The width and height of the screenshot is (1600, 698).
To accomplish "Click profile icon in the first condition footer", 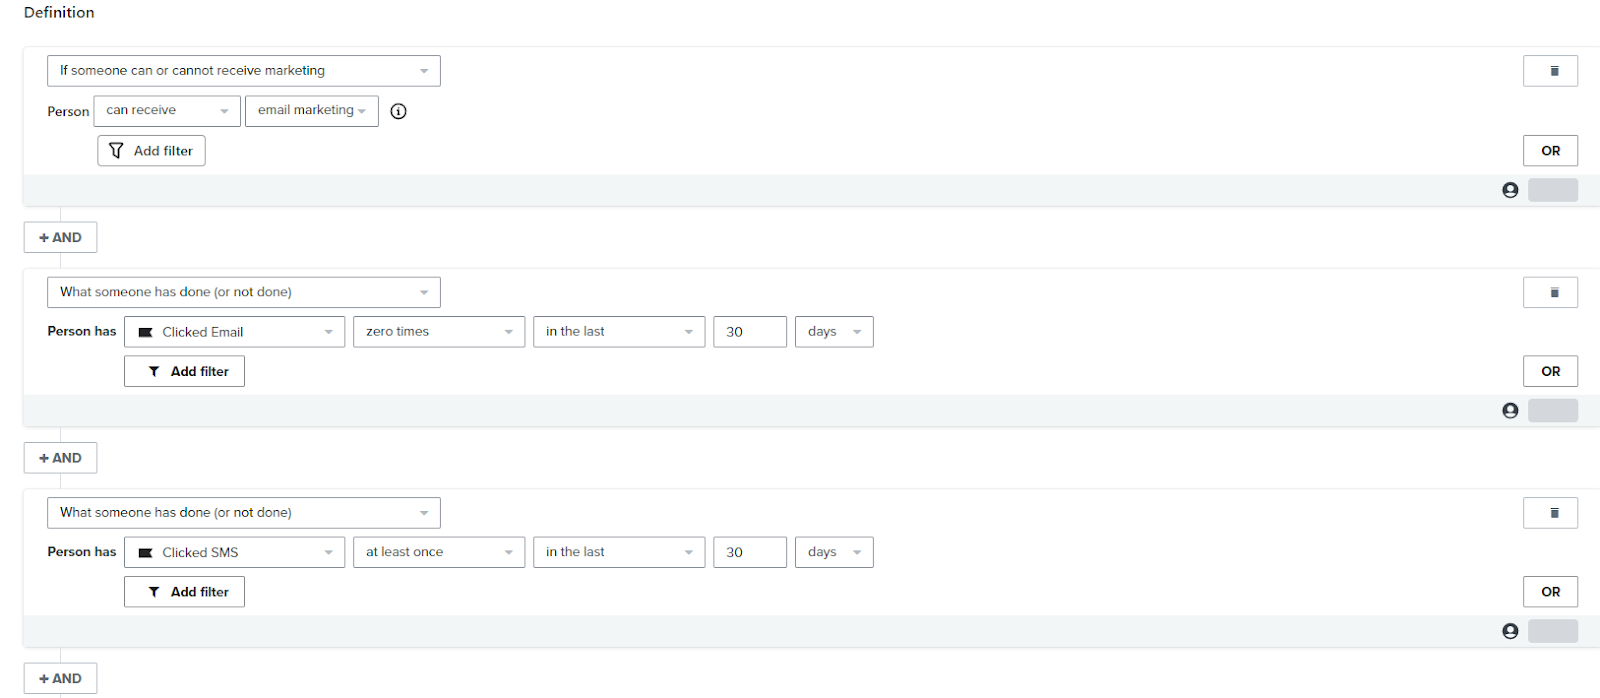I will click(x=1510, y=190).
